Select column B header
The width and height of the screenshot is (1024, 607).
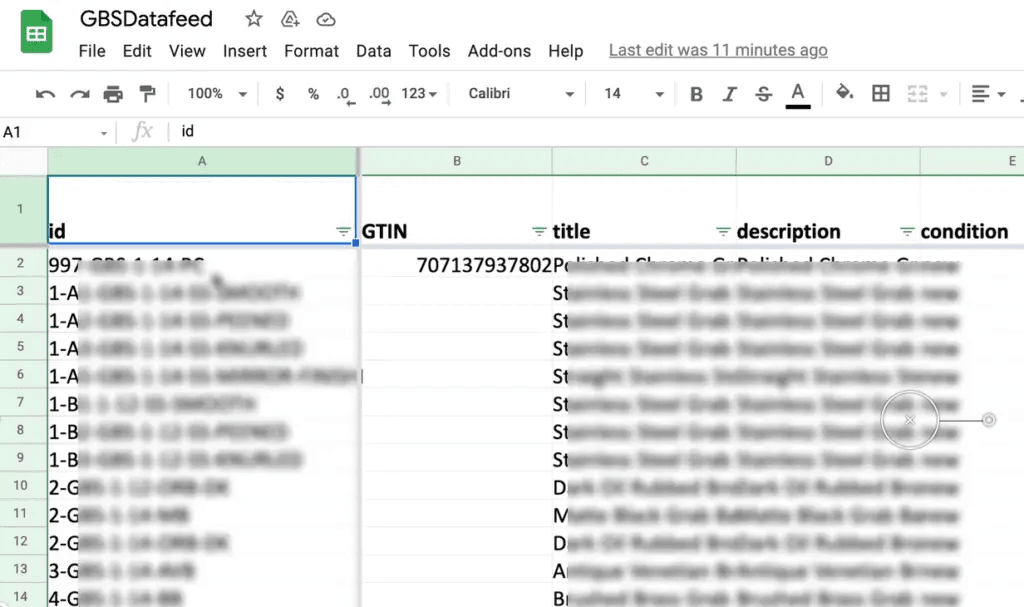click(456, 160)
